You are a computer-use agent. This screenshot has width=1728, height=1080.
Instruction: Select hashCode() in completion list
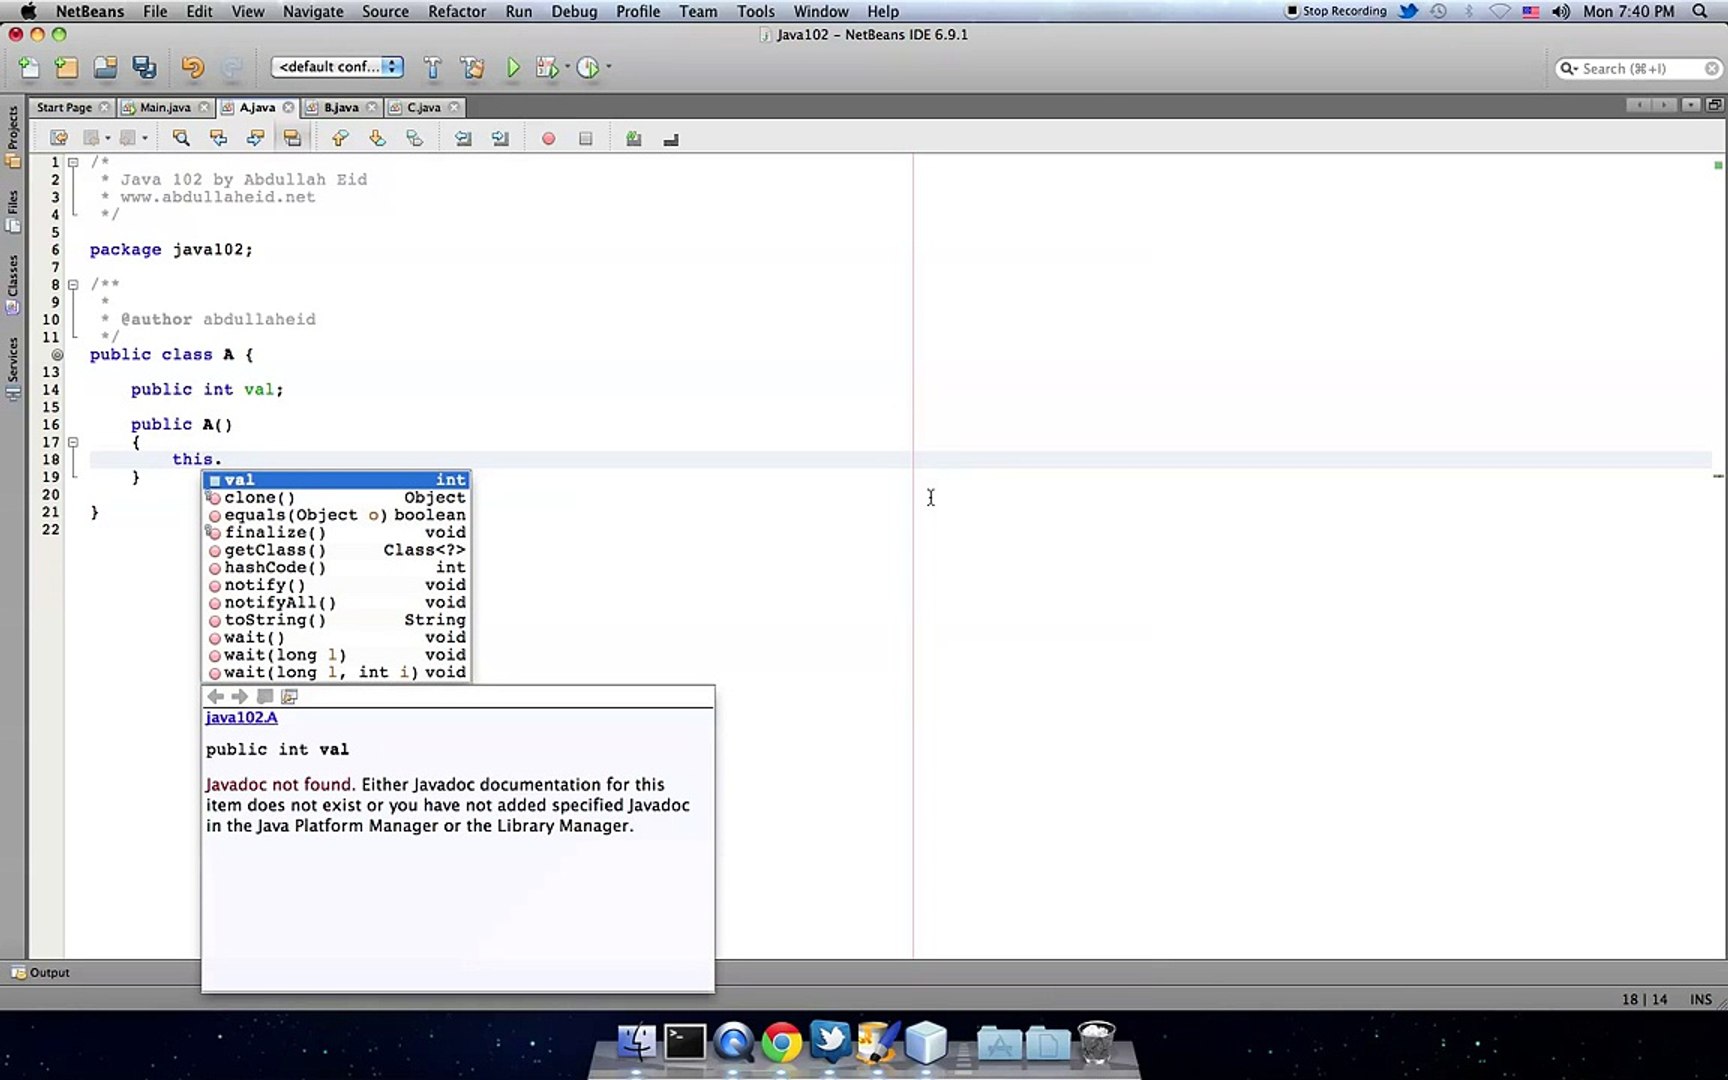point(337,567)
